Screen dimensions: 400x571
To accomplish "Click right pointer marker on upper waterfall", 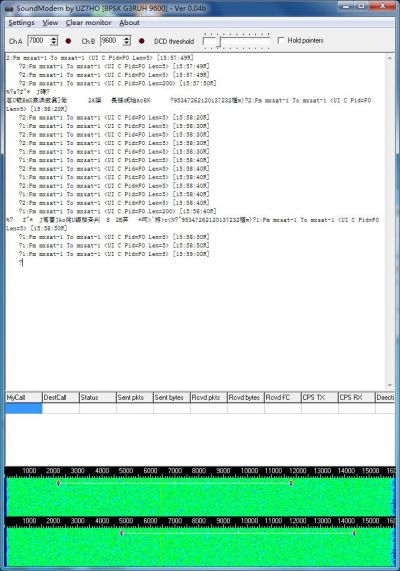I will pos(291,483).
